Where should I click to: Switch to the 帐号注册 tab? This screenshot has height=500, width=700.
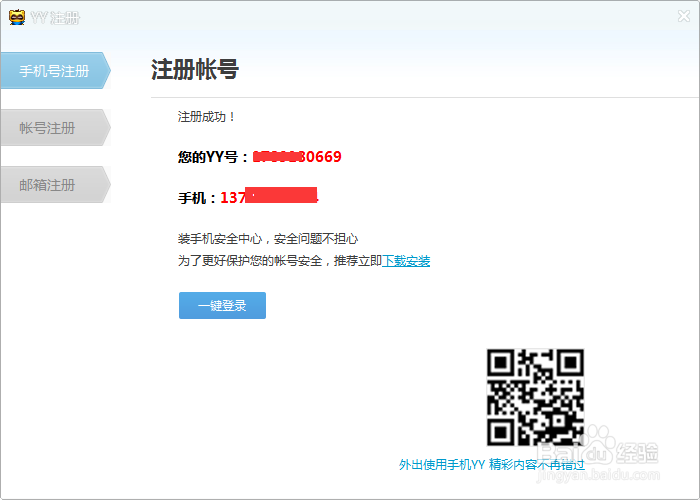[55, 128]
